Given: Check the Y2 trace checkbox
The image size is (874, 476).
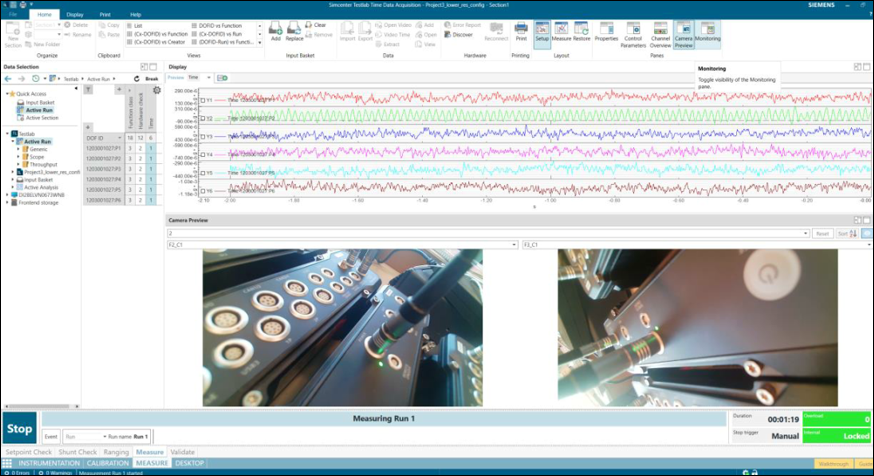Looking at the screenshot, I should pyautogui.click(x=203, y=118).
